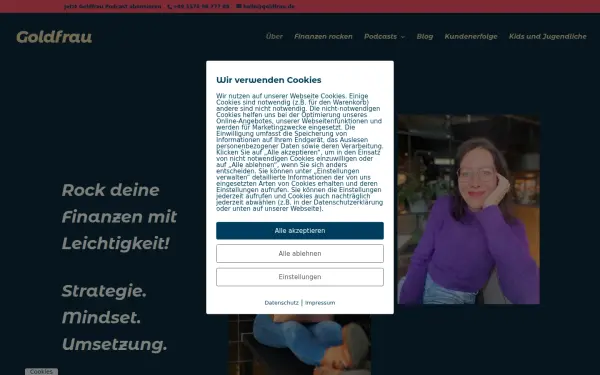600x375 pixels.
Task: Open the Blog page
Action: (425, 36)
